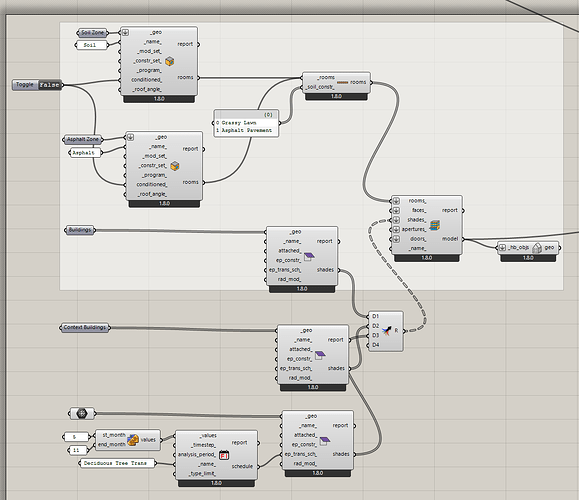Click the Merge component's arrow icon
The image size is (579, 500).
387,331
